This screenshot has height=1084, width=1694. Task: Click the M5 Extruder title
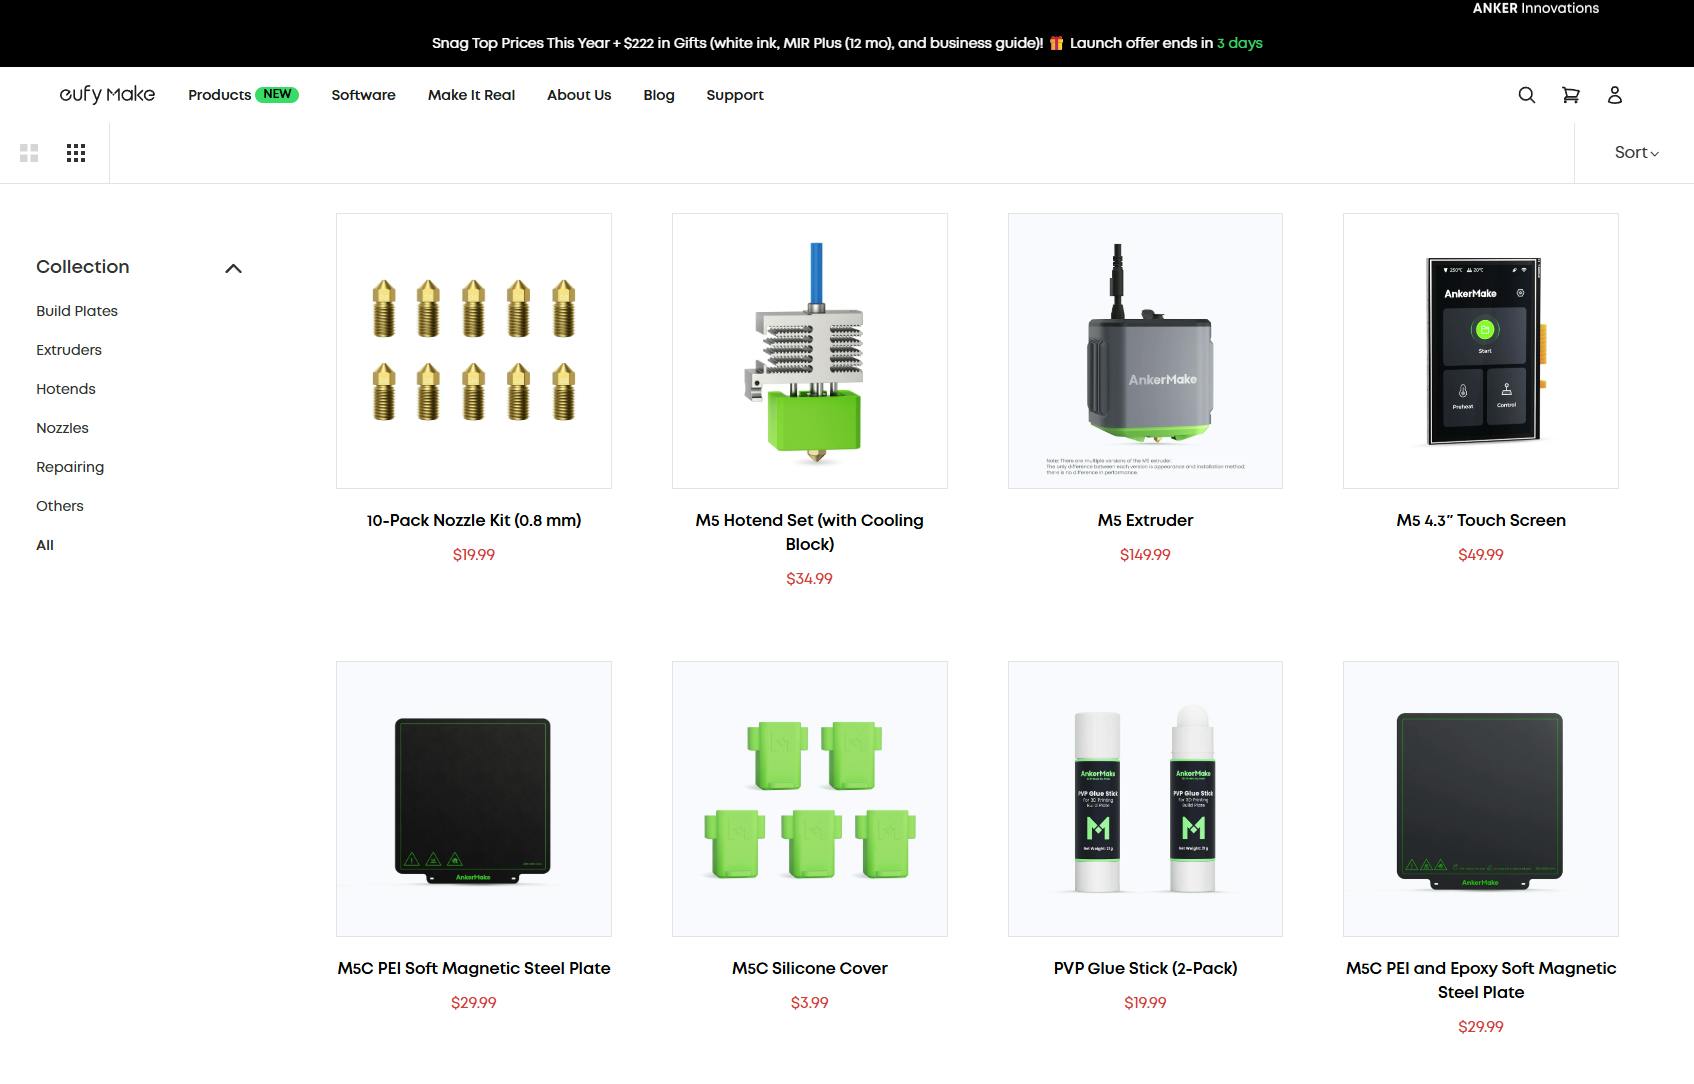click(x=1145, y=520)
